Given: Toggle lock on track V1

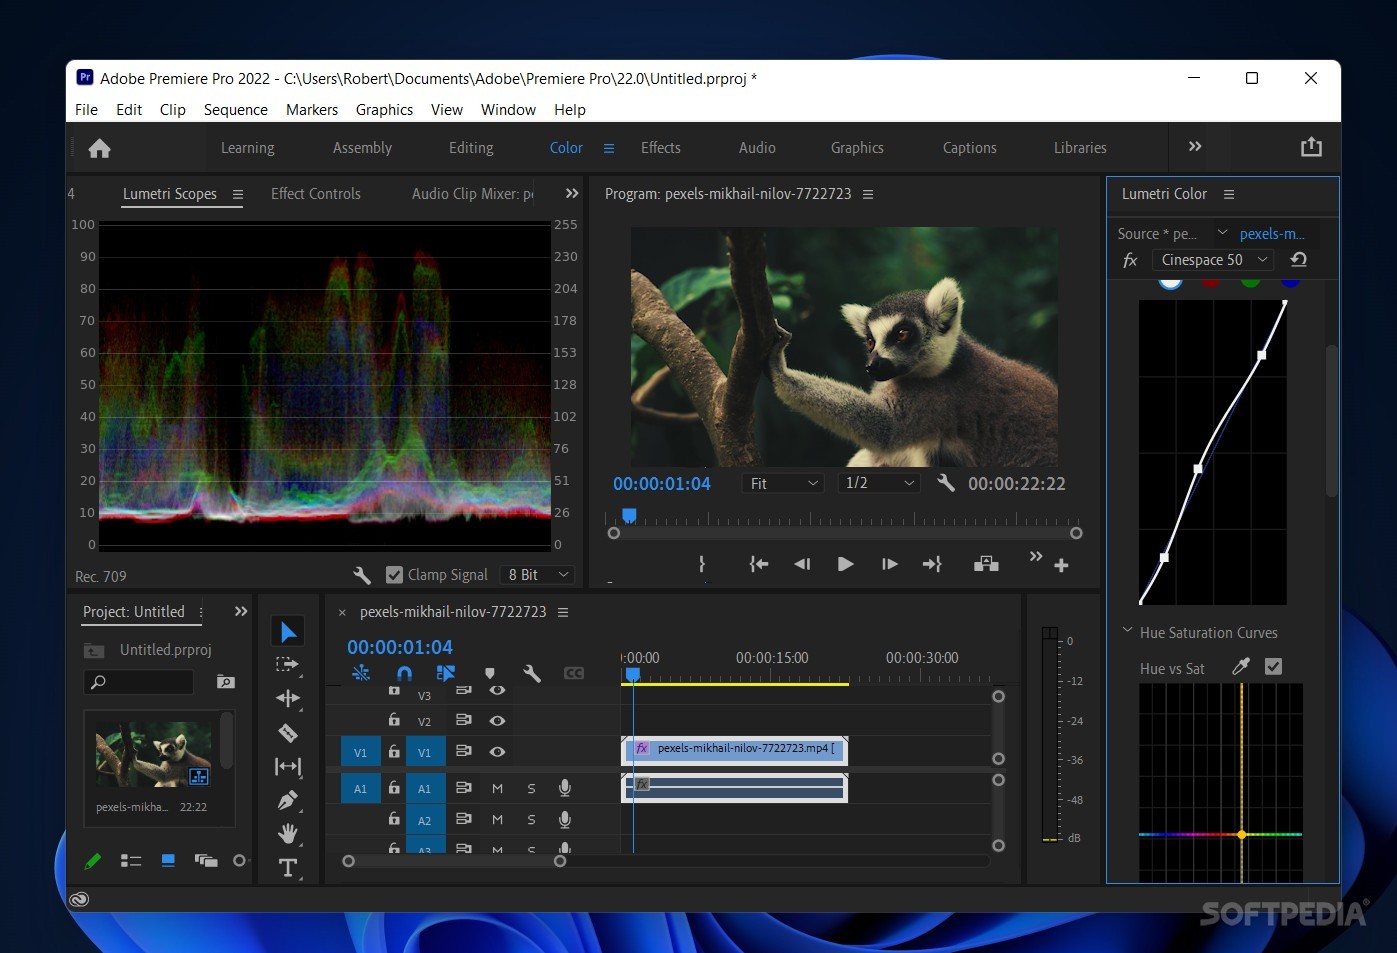Looking at the screenshot, I should 394,751.
